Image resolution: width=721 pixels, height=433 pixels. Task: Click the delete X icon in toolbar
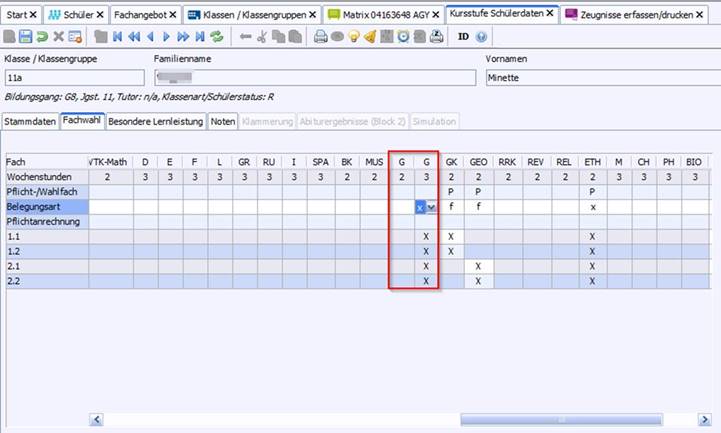[x=58, y=37]
